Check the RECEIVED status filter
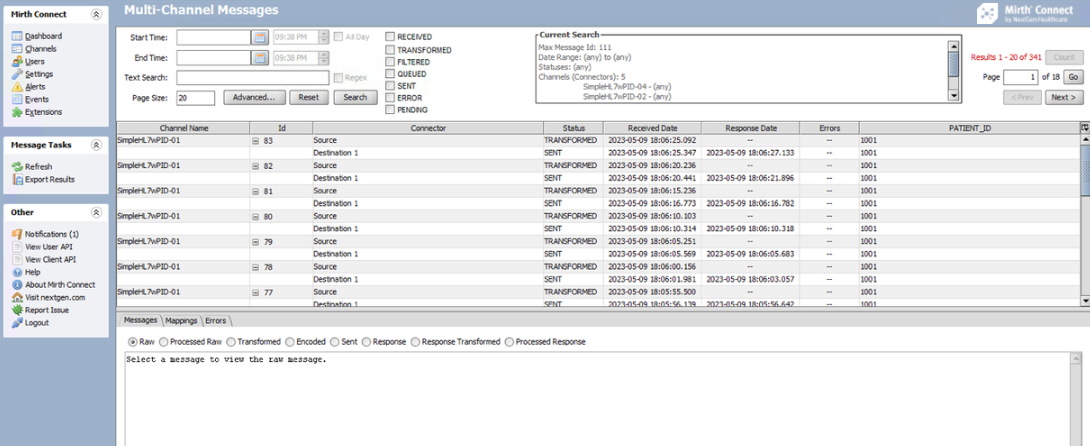1090x446 pixels. (390, 37)
